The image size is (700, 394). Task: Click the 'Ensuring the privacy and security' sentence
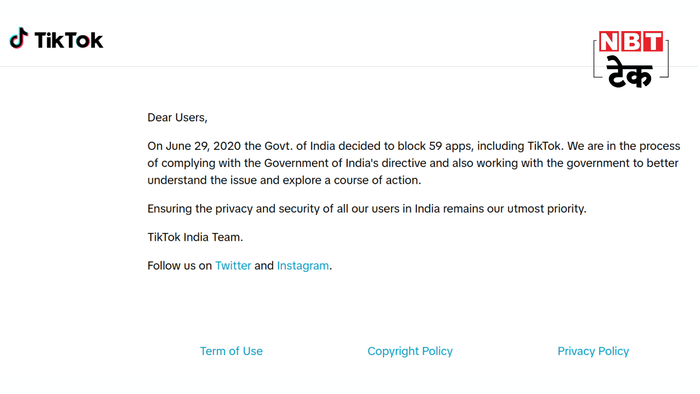coord(367,208)
